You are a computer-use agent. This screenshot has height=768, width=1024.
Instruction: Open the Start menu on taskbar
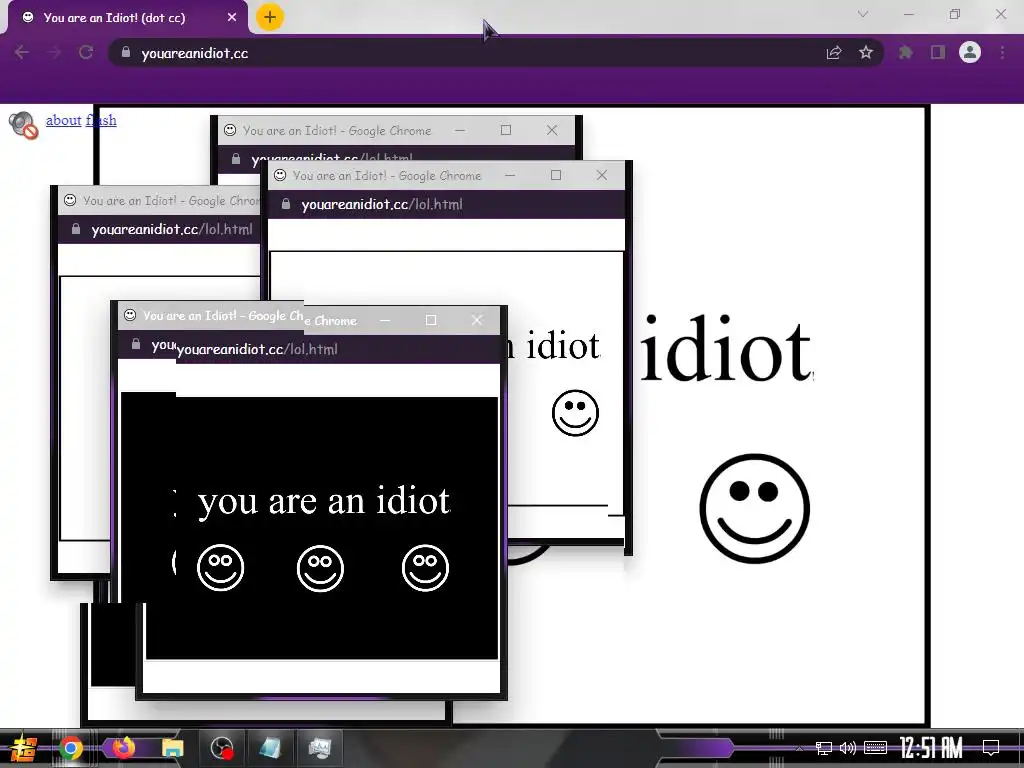(24, 748)
